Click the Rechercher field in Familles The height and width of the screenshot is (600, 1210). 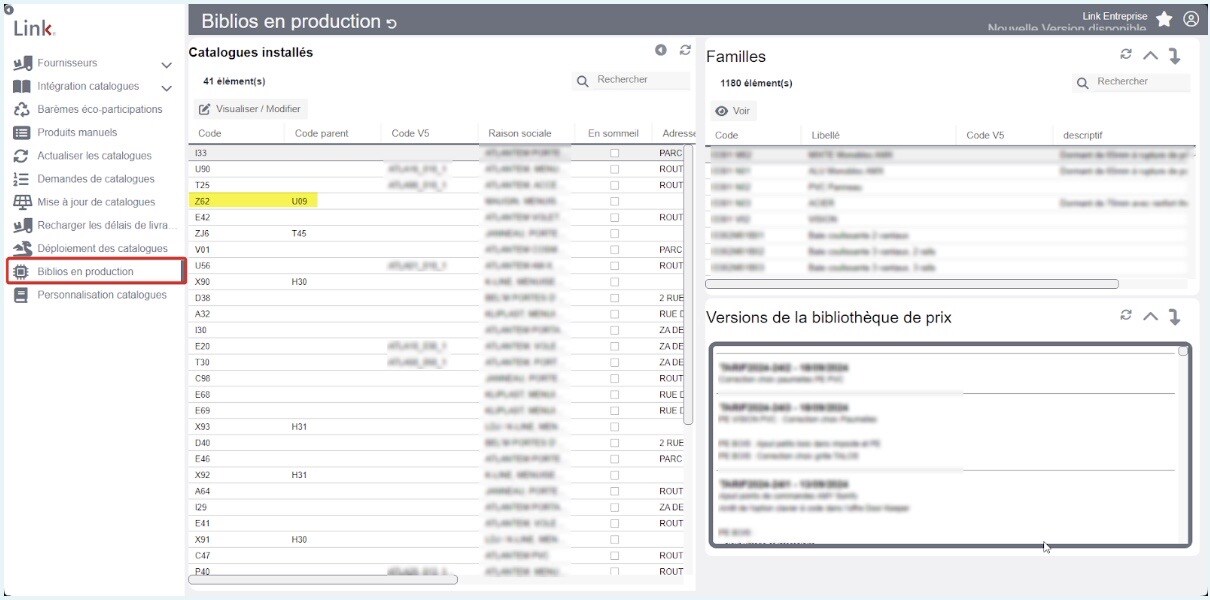[1131, 82]
